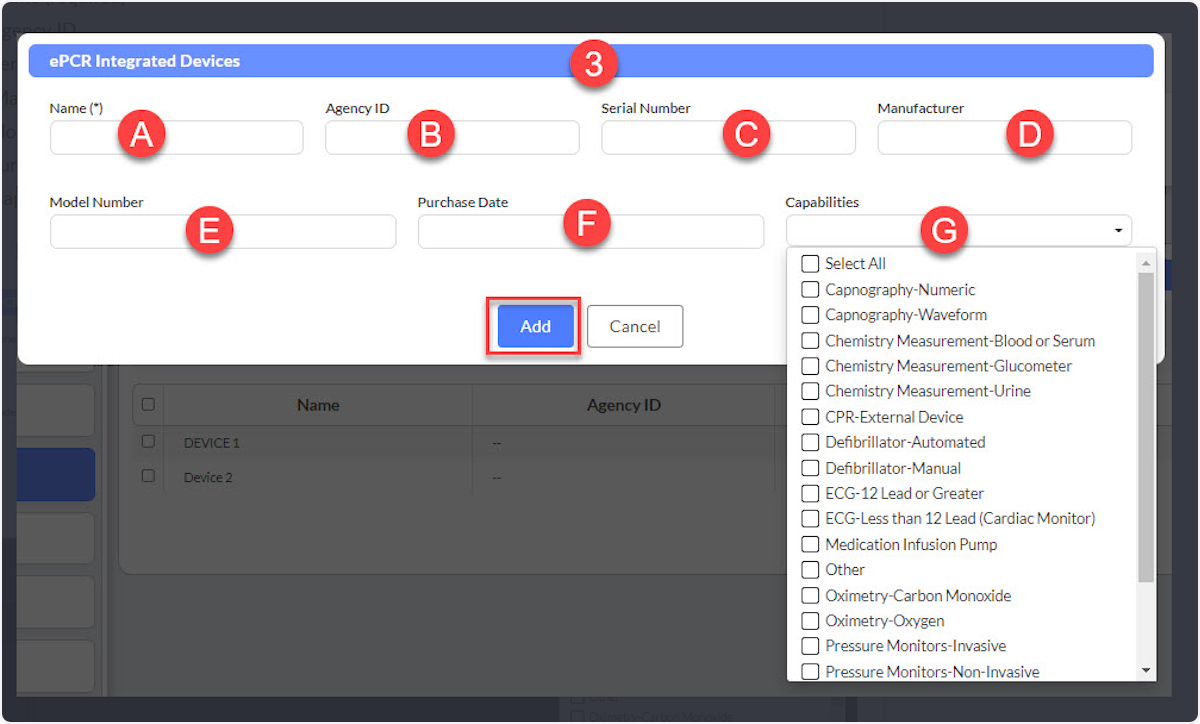Check CPR-External Device capability
This screenshot has height=724, width=1200.
(810, 417)
